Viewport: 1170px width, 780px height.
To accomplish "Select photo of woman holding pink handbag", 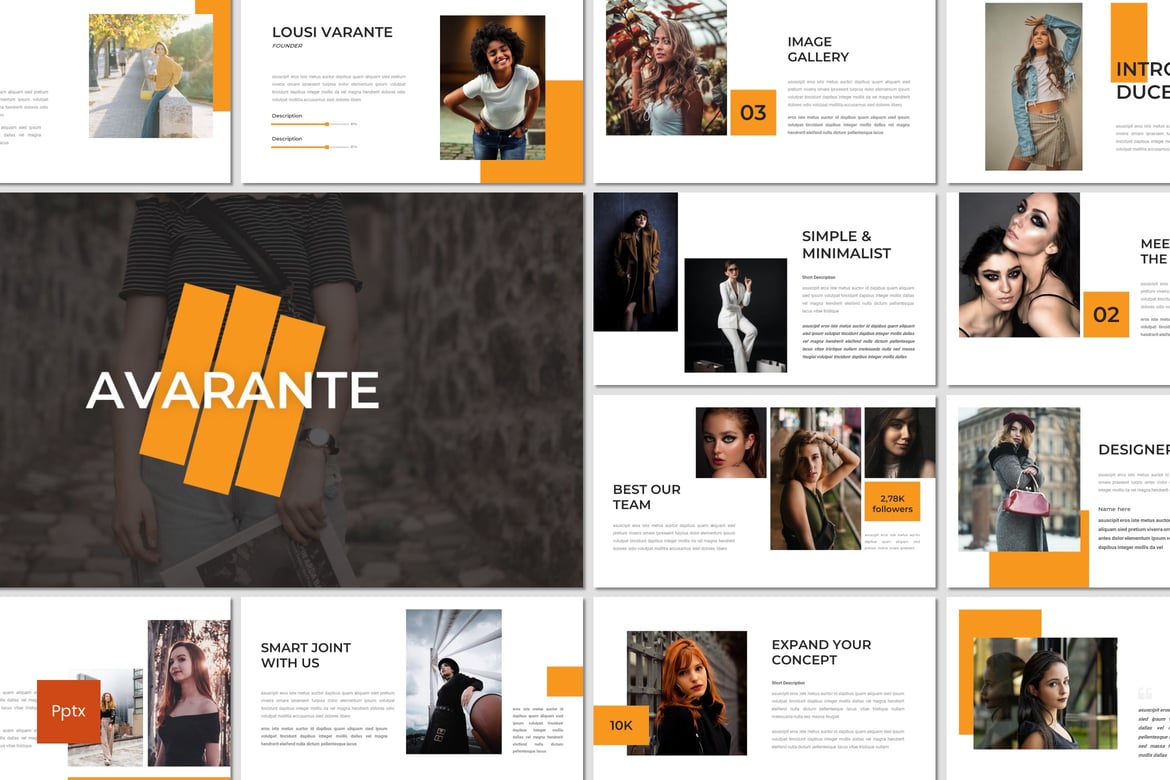I will pyautogui.click(x=1019, y=479).
